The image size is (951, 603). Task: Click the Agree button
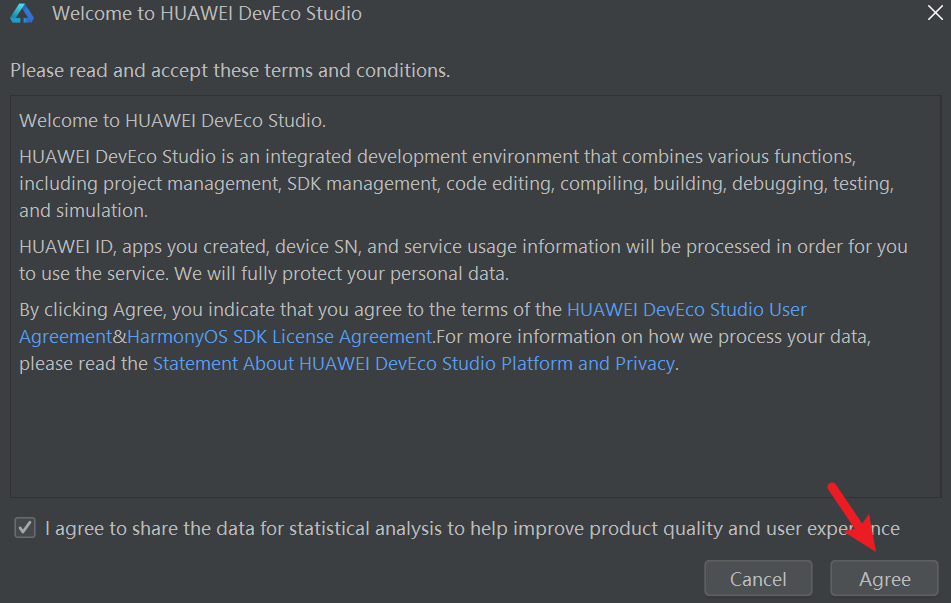[x=884, y=578]
